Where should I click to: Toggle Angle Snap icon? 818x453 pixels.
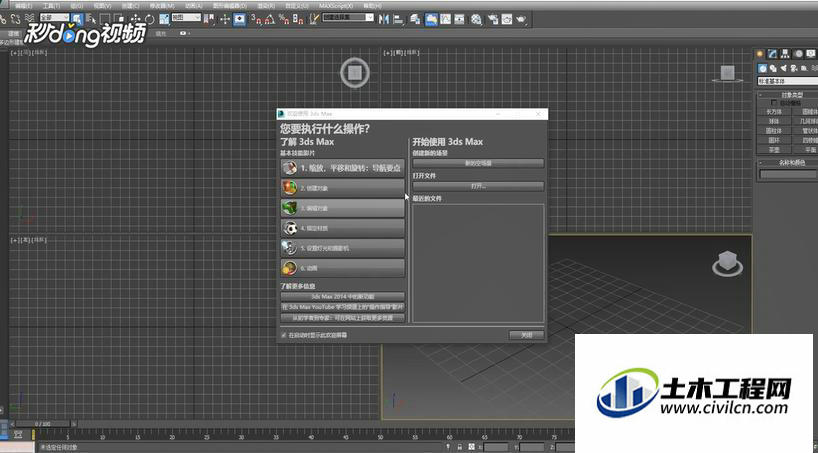(x=270, y=19)
